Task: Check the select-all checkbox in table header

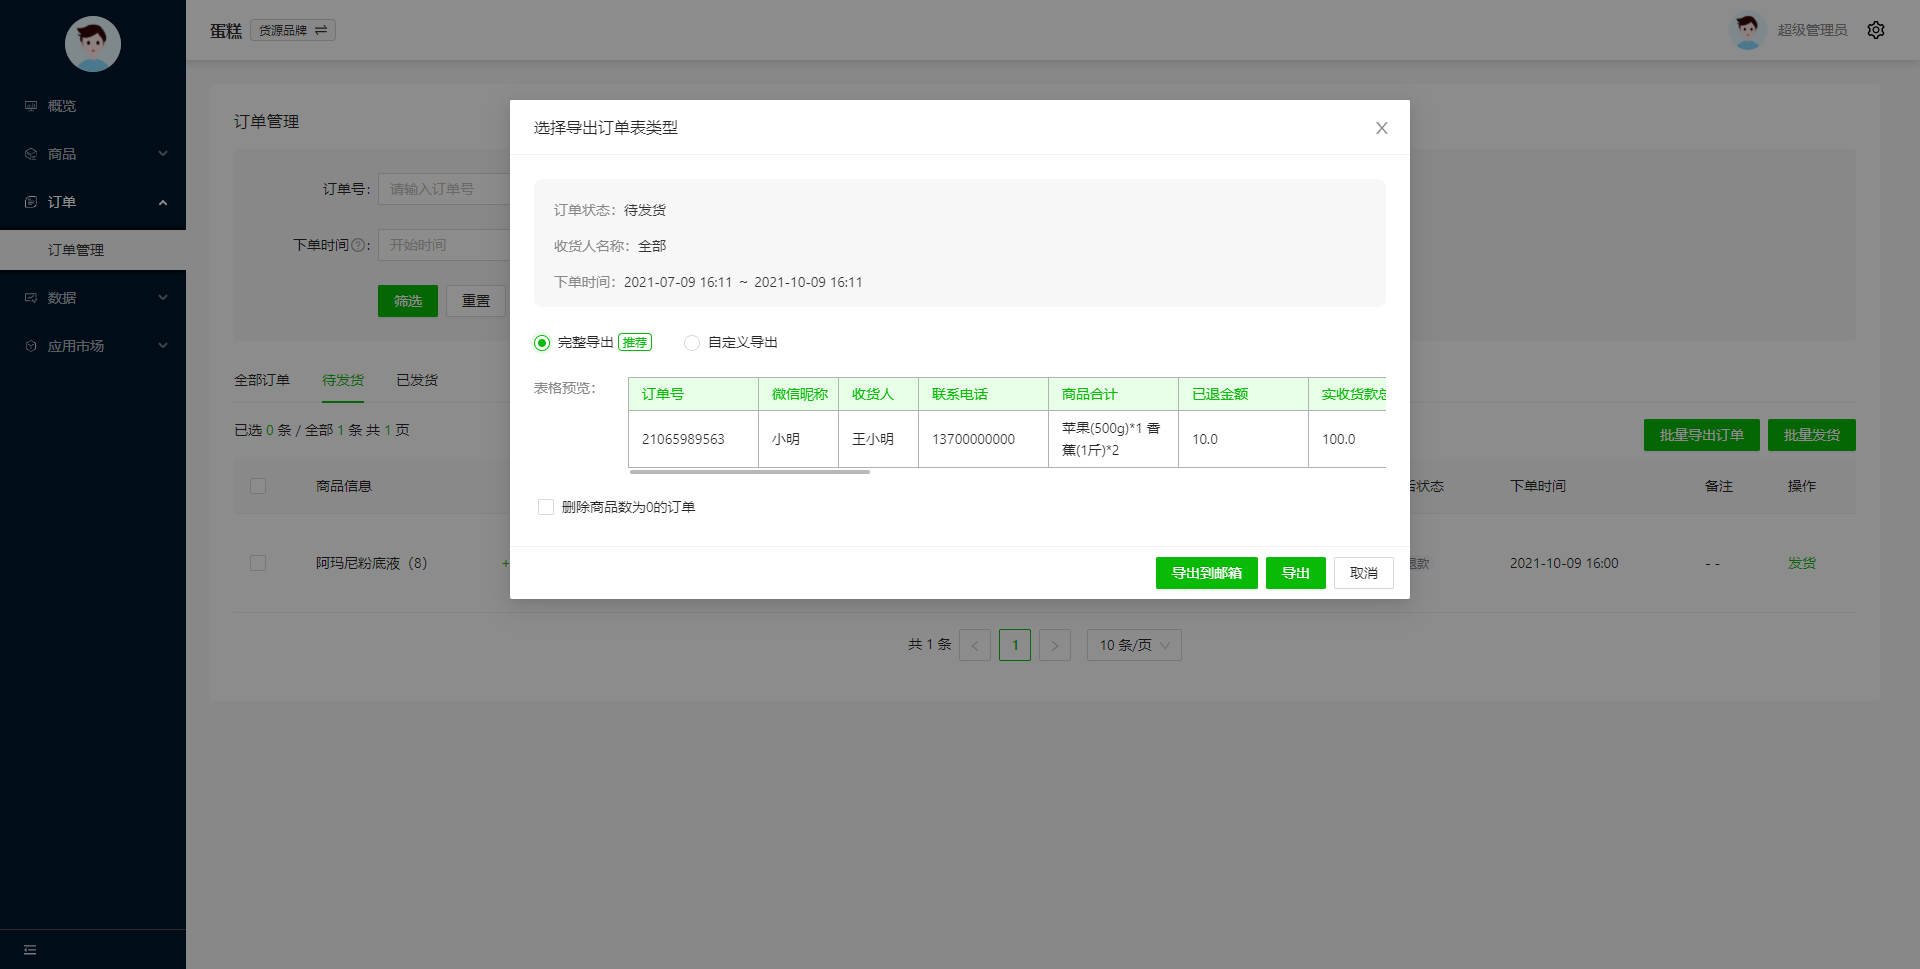Action: click(x=258, y=486)
